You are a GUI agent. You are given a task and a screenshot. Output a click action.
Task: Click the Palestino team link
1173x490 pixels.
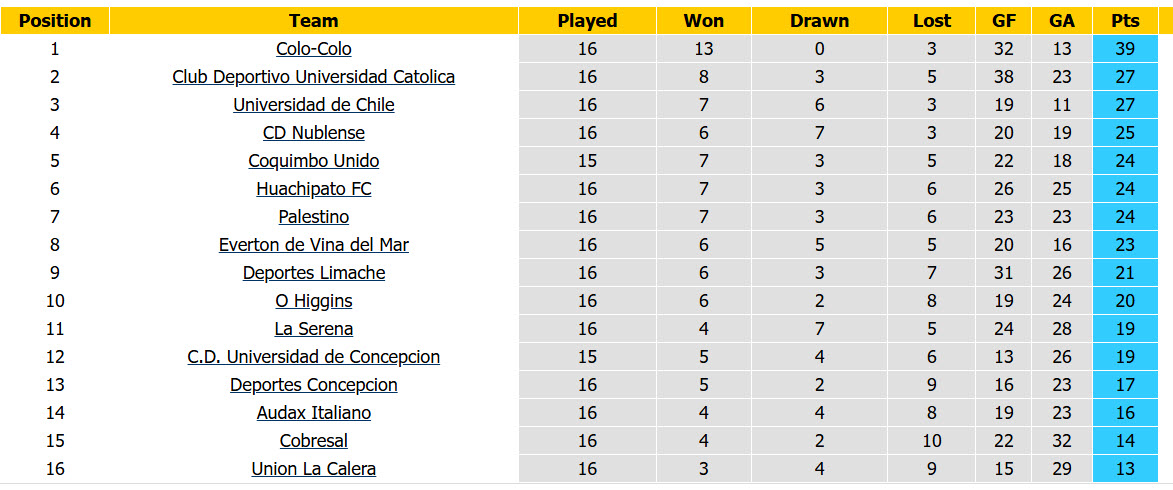click(313, 217)
